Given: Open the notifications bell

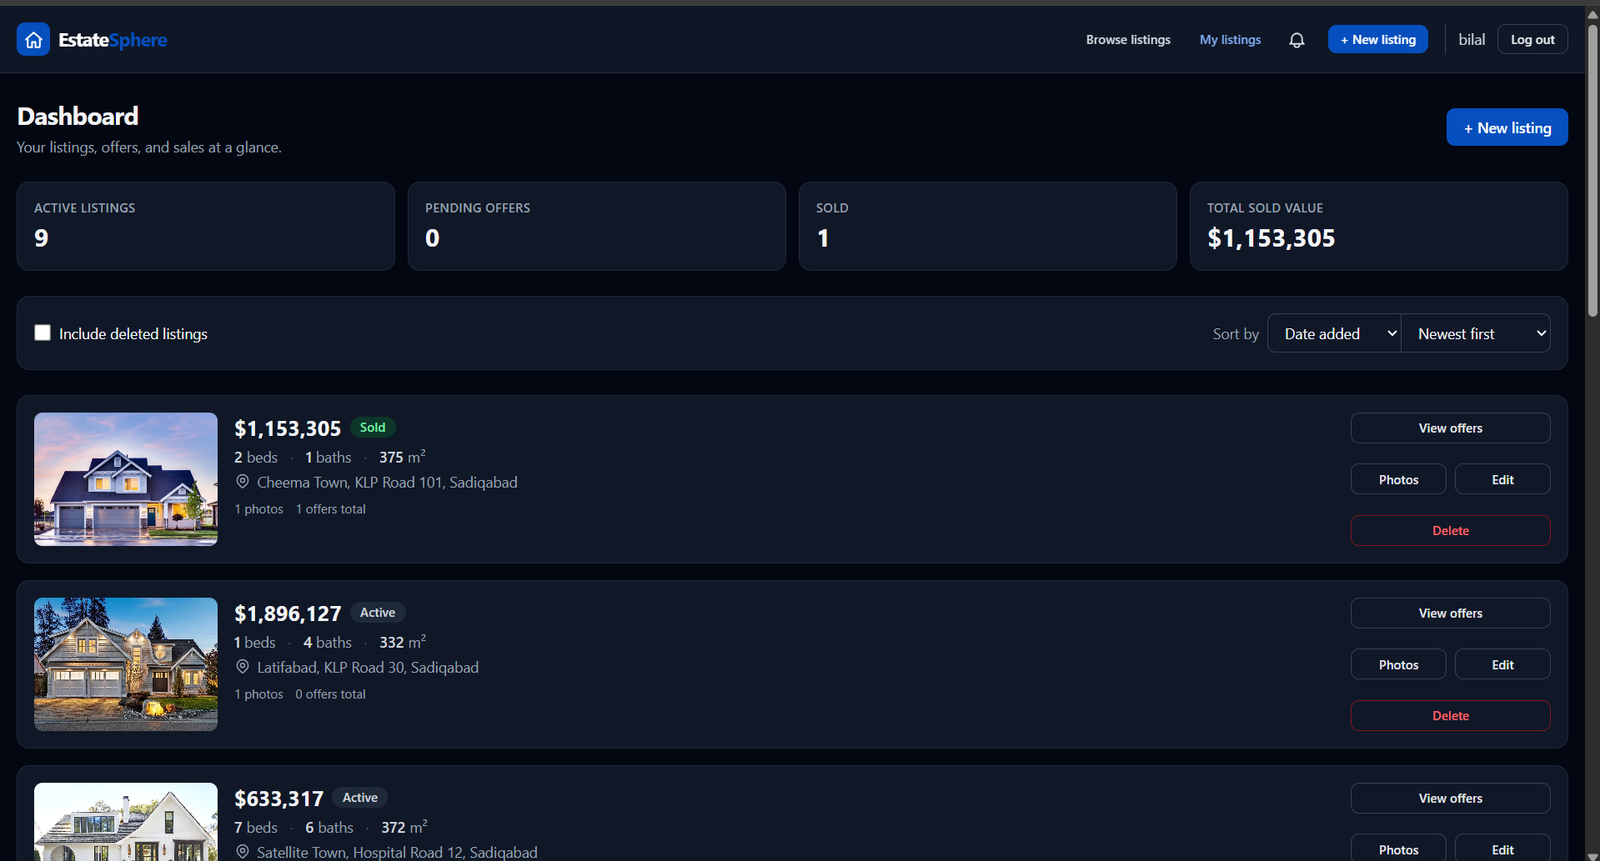Looking at the screenshot, I should point(1296,40).
